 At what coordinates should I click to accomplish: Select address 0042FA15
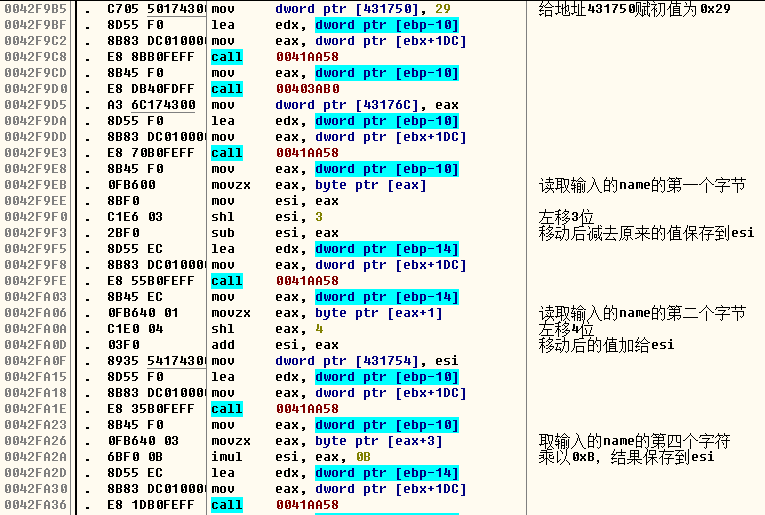click(x=35, y=377)
